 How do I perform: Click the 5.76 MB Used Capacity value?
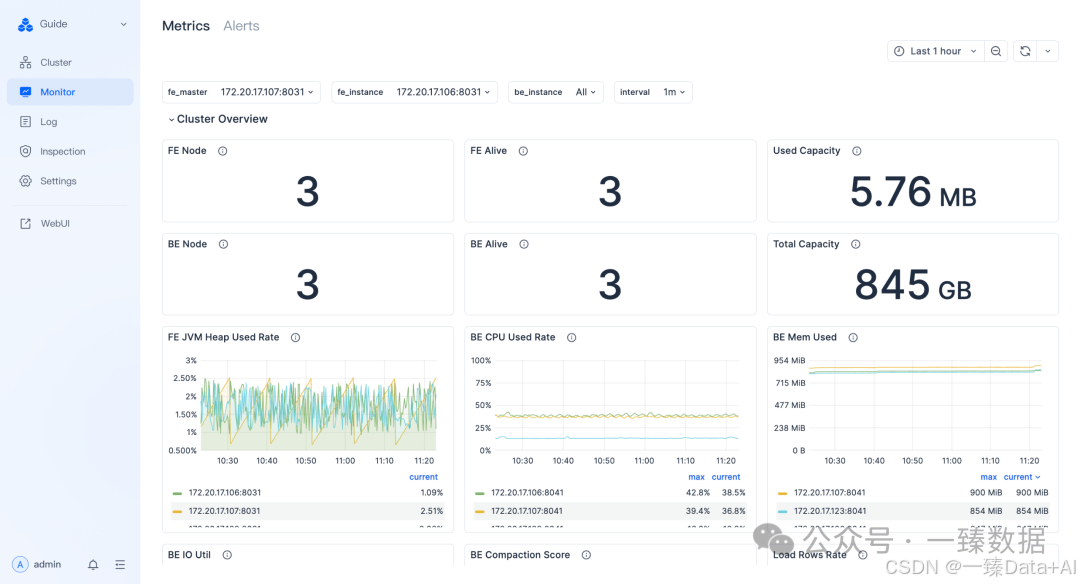pyautogui.click(x=913, y=192)
